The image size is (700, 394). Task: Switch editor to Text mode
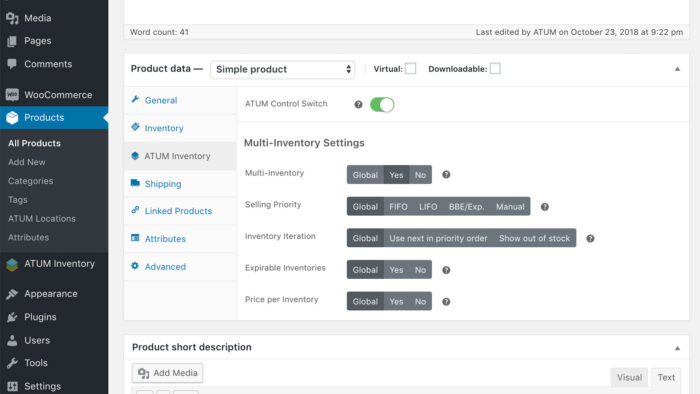[666, 377]
